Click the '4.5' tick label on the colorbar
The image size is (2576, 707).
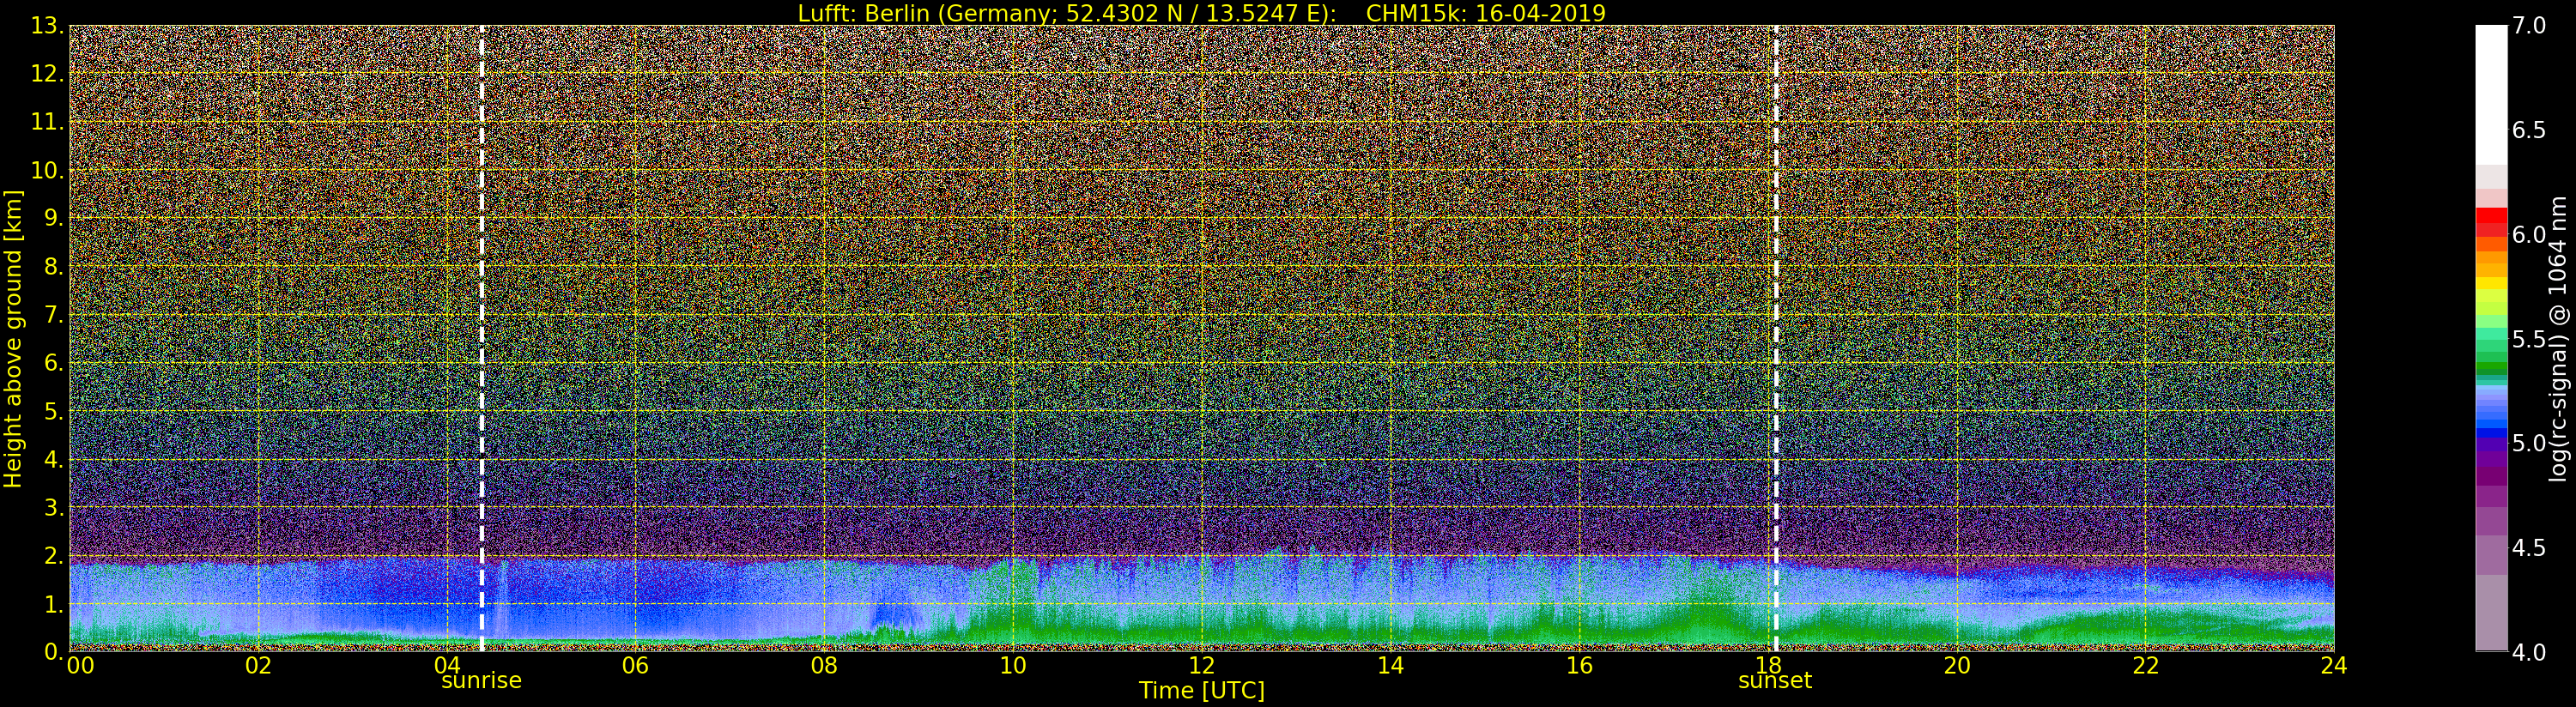tap(2529, 548)
